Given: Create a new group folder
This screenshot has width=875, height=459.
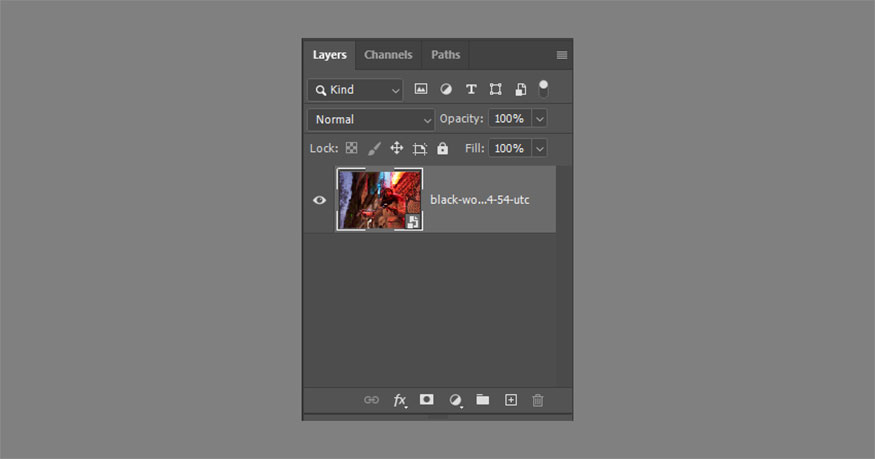Looking at the screenshot, I should coord(483,399).
